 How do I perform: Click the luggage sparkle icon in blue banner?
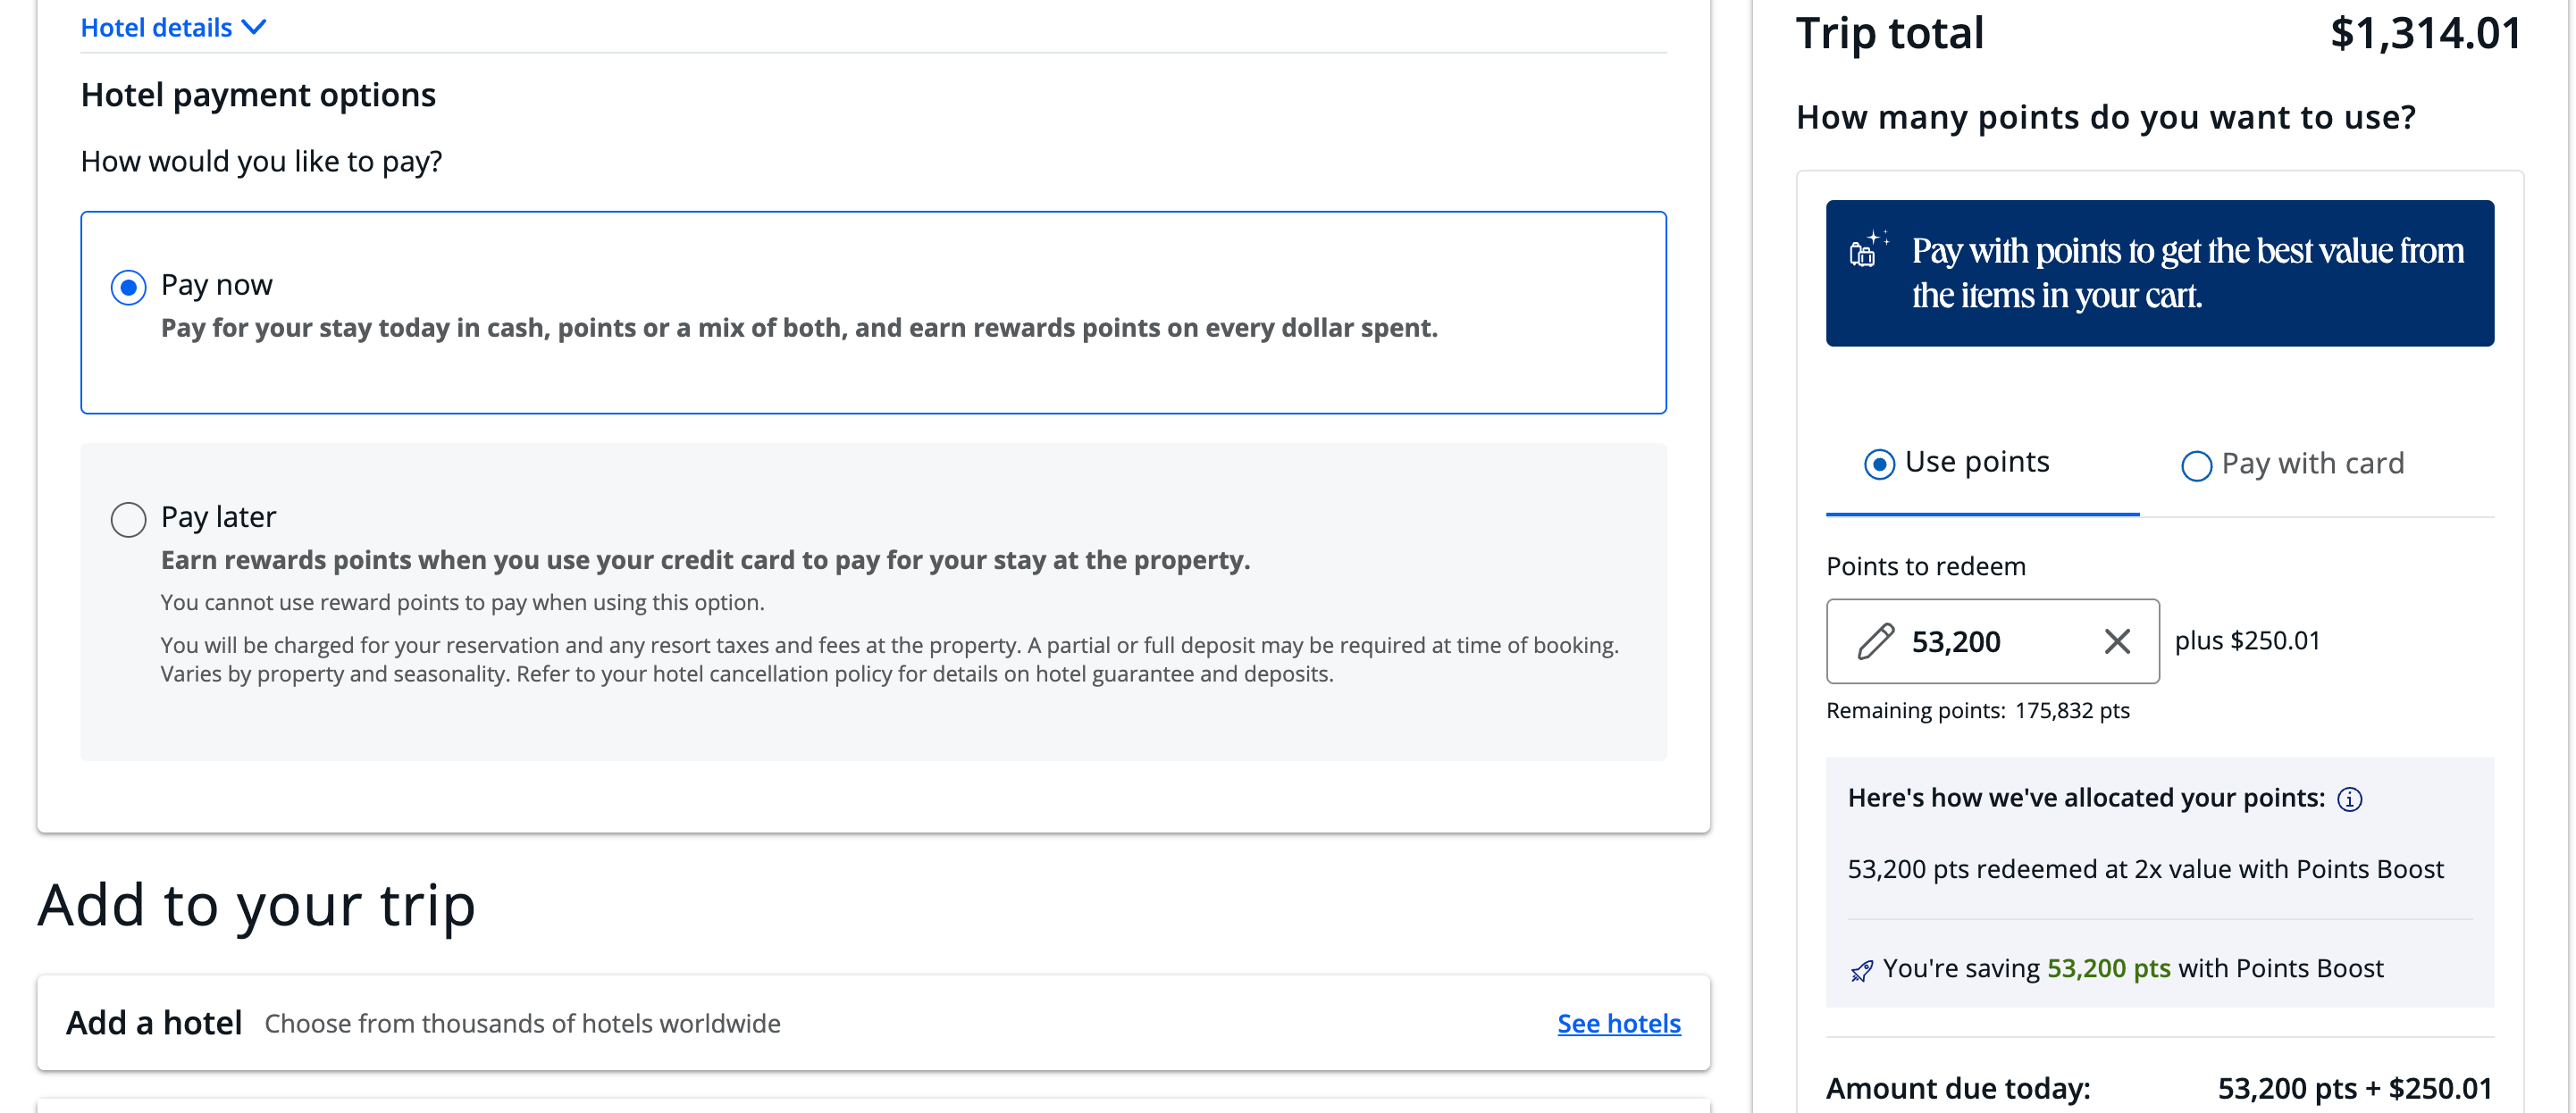coord(1866,250)
